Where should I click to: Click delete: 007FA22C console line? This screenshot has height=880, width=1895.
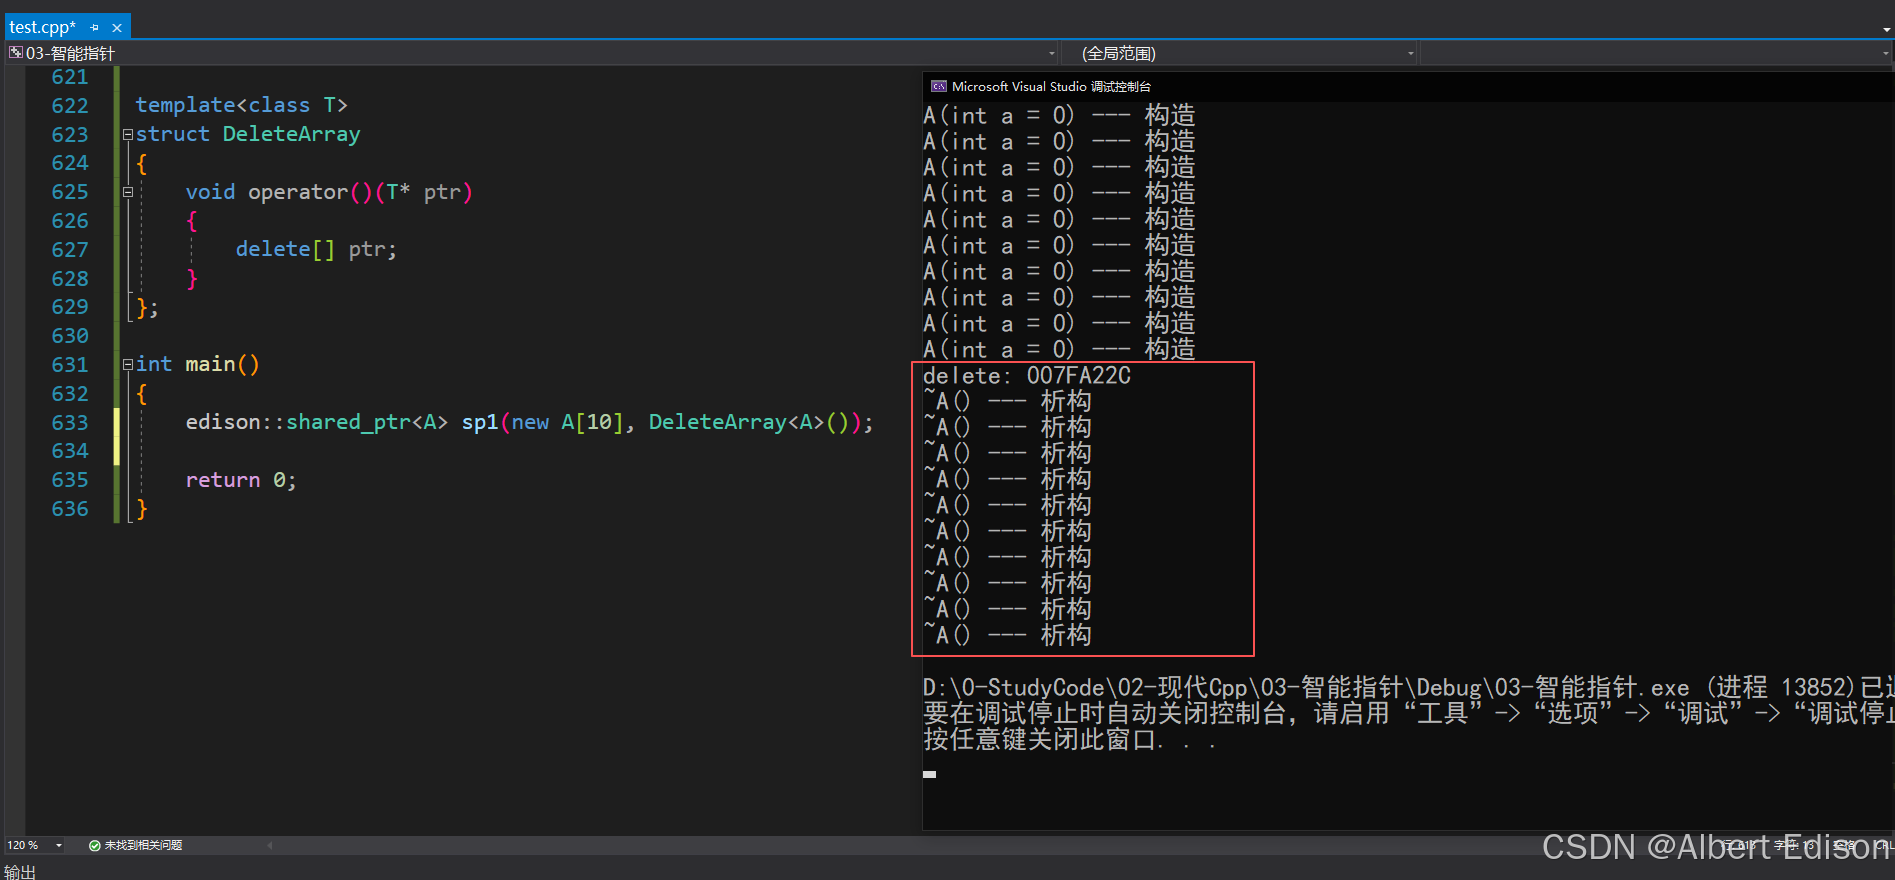click(1026, 376)
